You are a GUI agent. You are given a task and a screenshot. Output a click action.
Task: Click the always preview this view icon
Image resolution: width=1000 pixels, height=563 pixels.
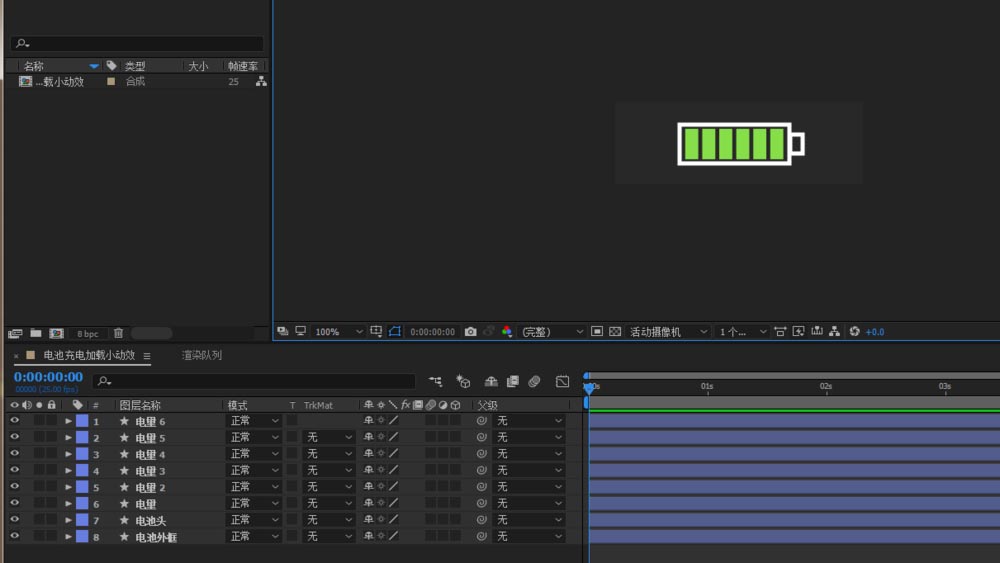point(283,331)
